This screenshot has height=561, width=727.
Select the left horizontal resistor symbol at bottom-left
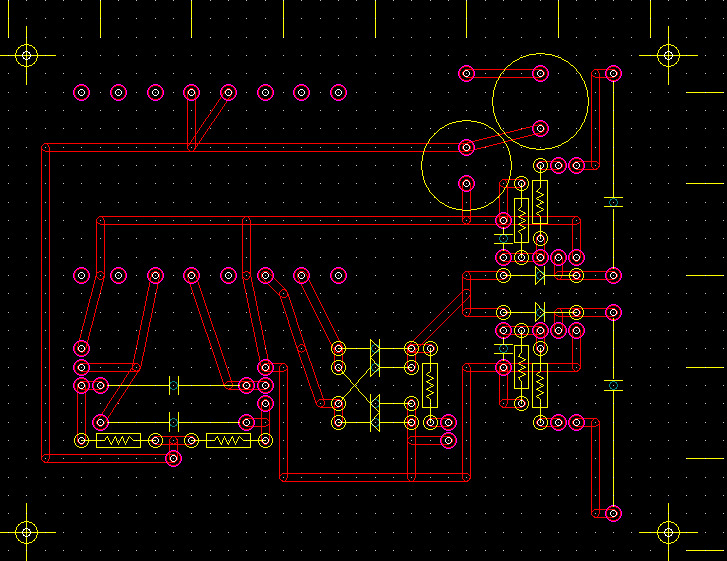pos(118,440)
